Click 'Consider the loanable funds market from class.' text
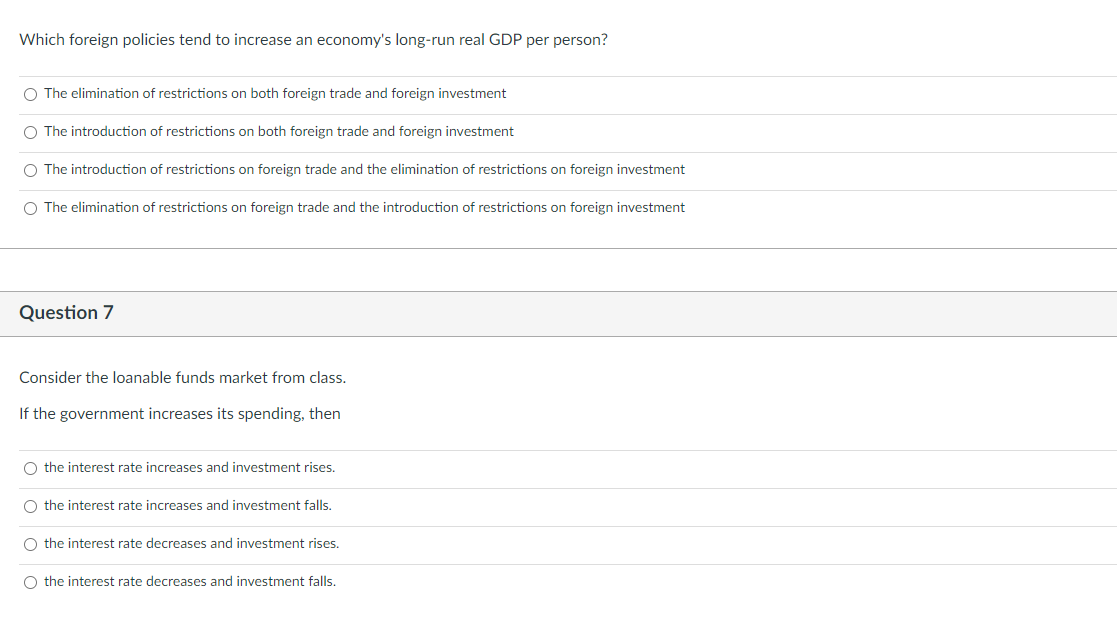The image size is (1117, 620). [x=183, y=378]
